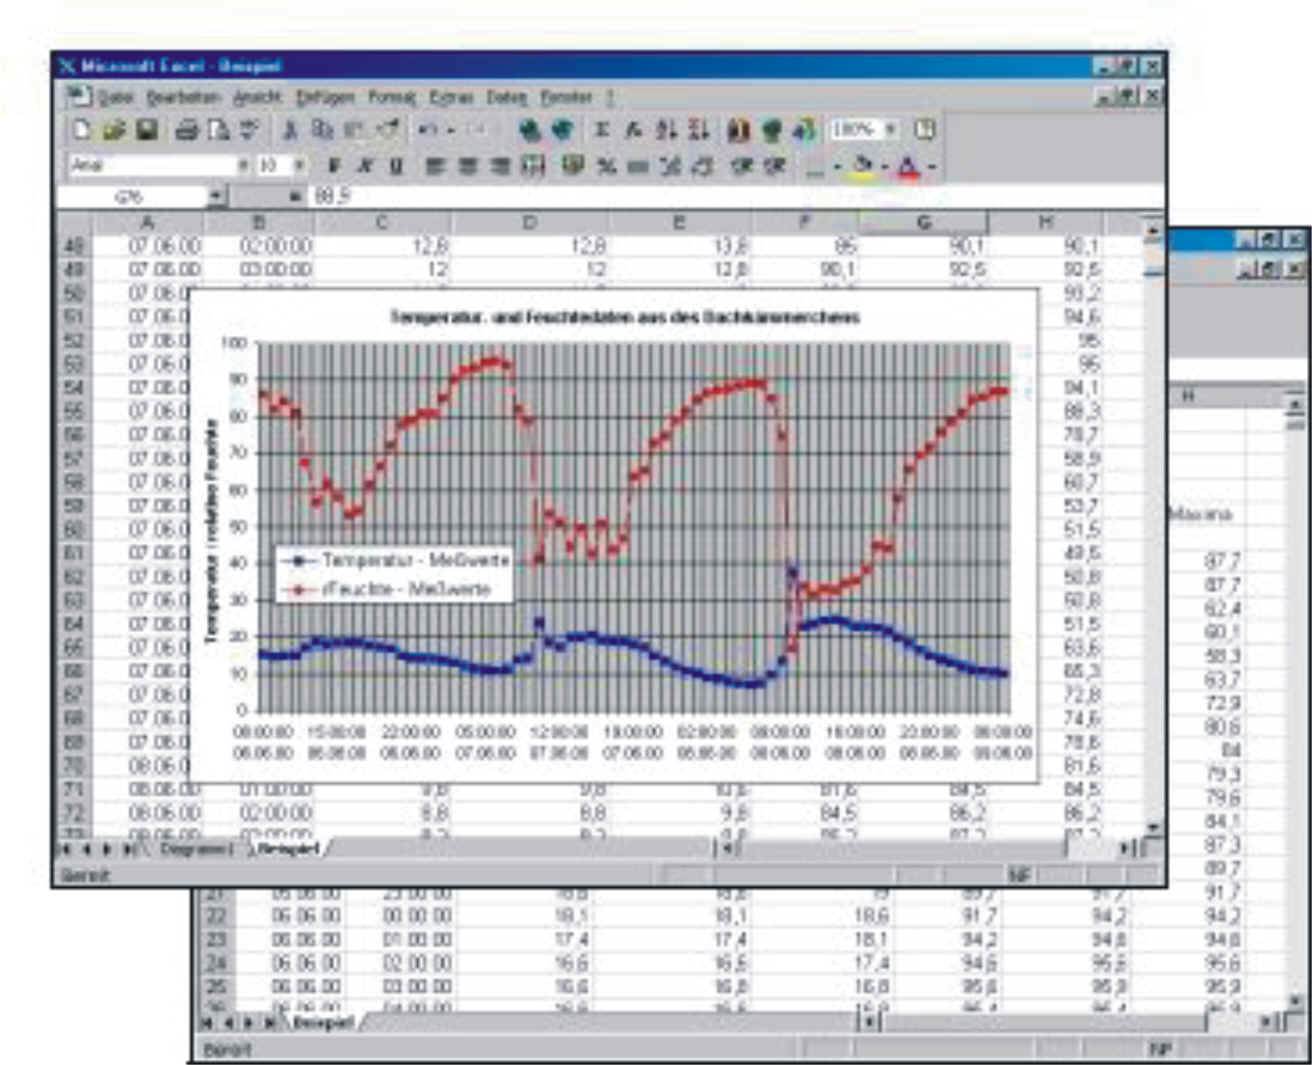Viewport: 1312px width, 1065px height.
Task: Apply yellow Fill Color bucket
Action: [864, 166]
